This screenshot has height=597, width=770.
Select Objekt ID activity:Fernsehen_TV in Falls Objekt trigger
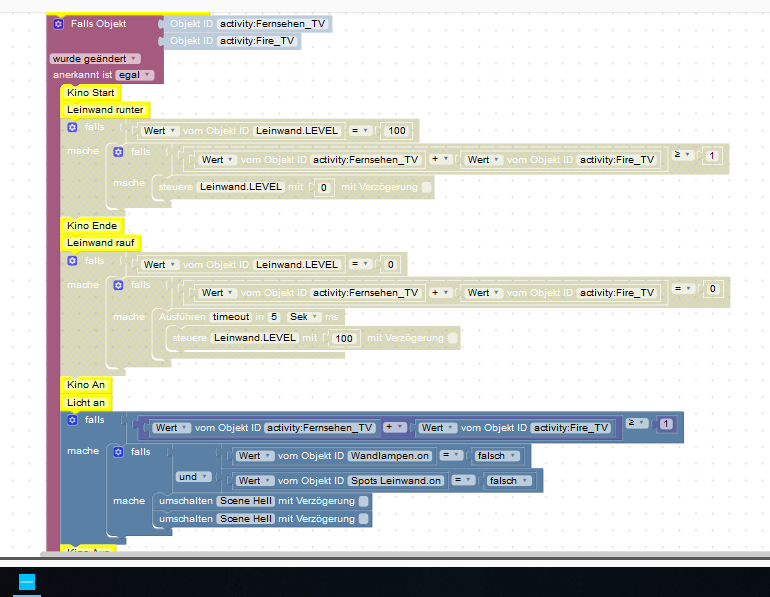pyautogui.click(x=248, y=24)
